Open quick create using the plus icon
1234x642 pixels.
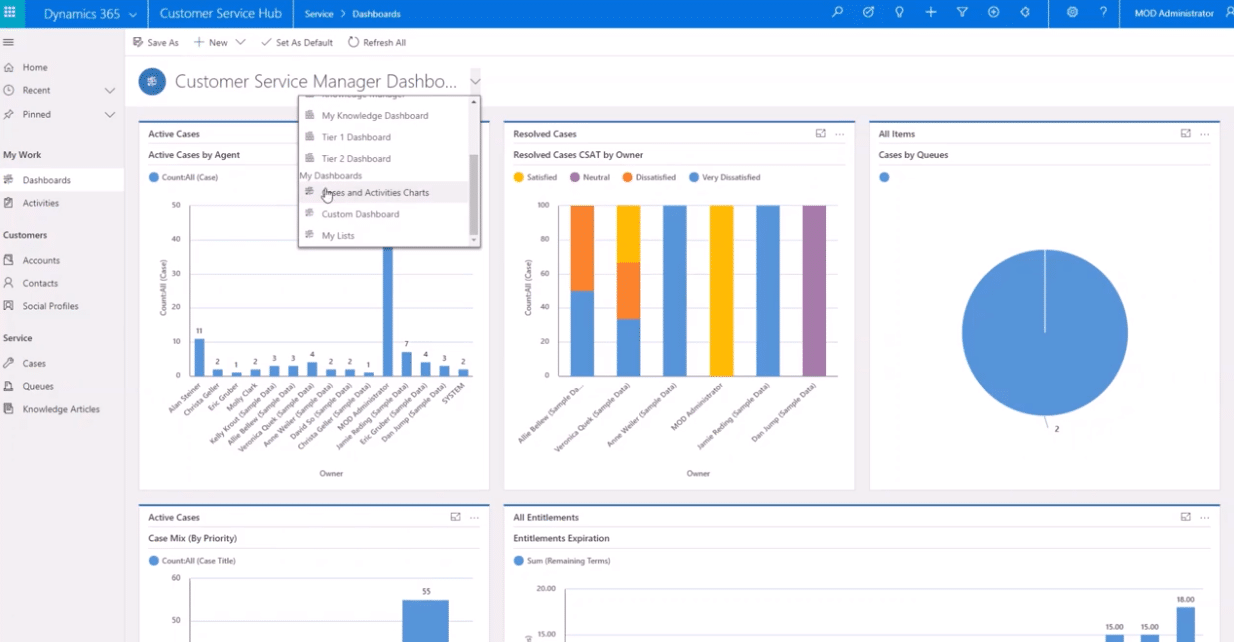pos(931,11)
